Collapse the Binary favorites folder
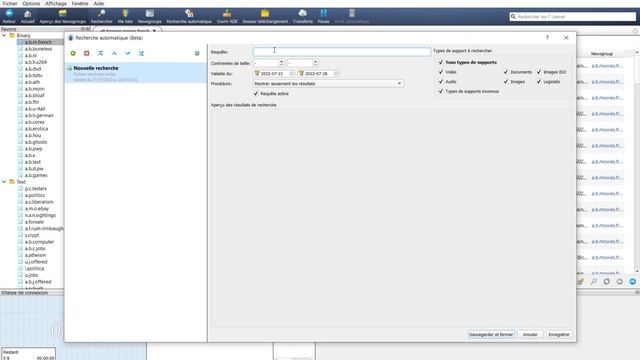 (x=4, y=36)
